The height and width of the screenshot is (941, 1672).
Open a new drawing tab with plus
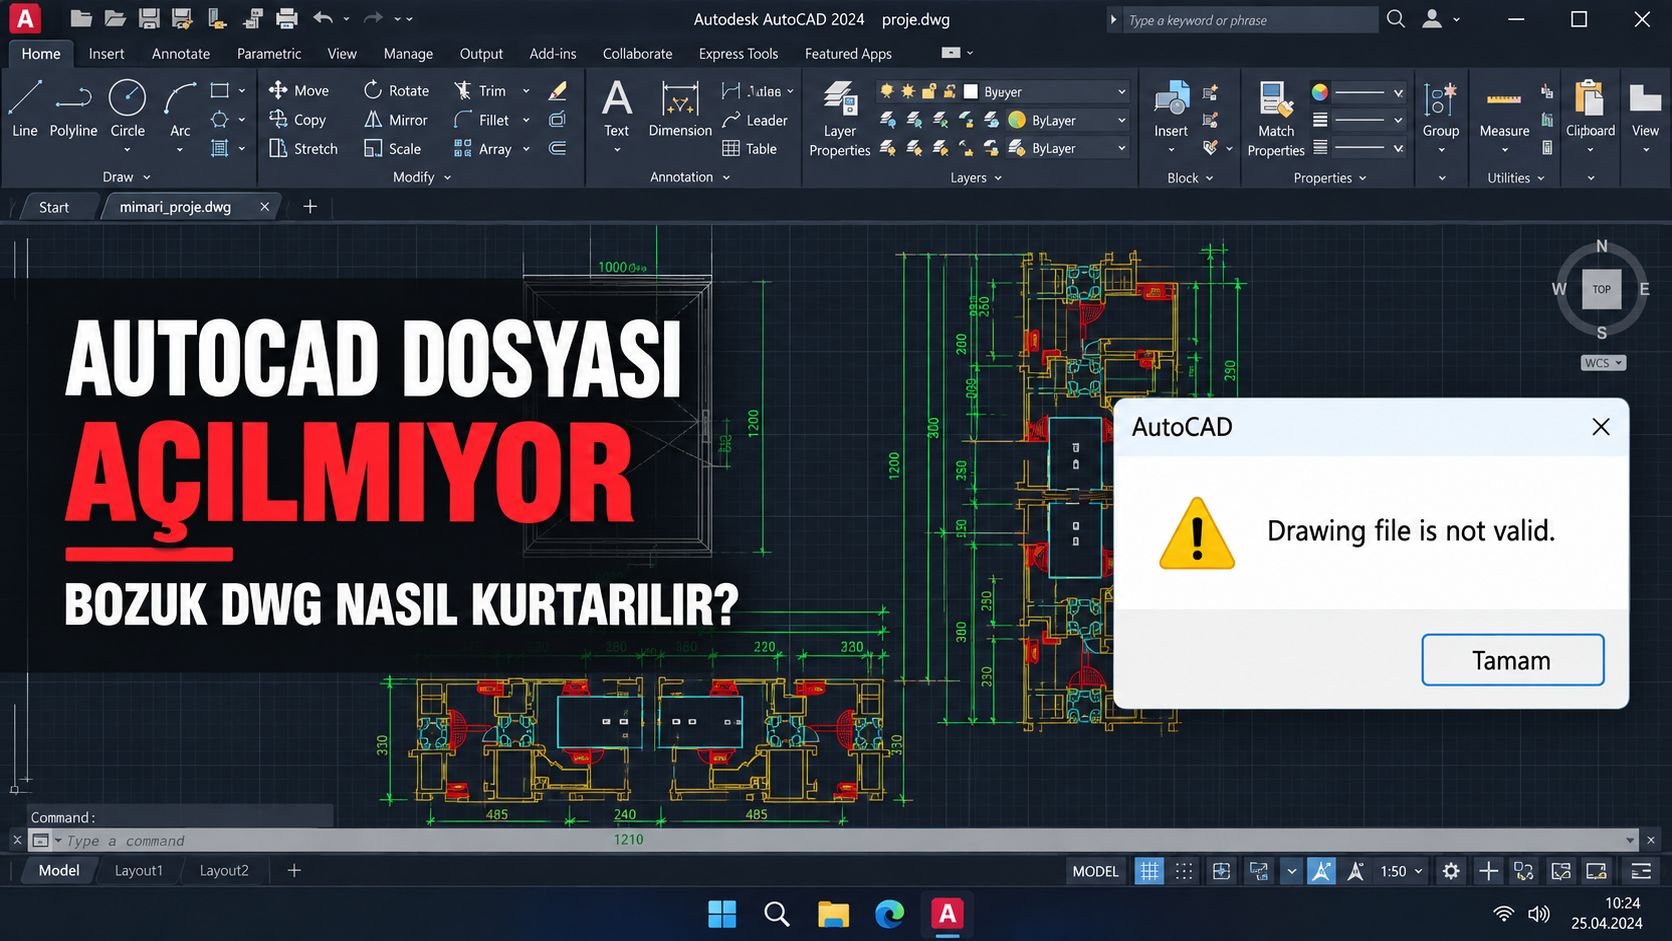310,207
